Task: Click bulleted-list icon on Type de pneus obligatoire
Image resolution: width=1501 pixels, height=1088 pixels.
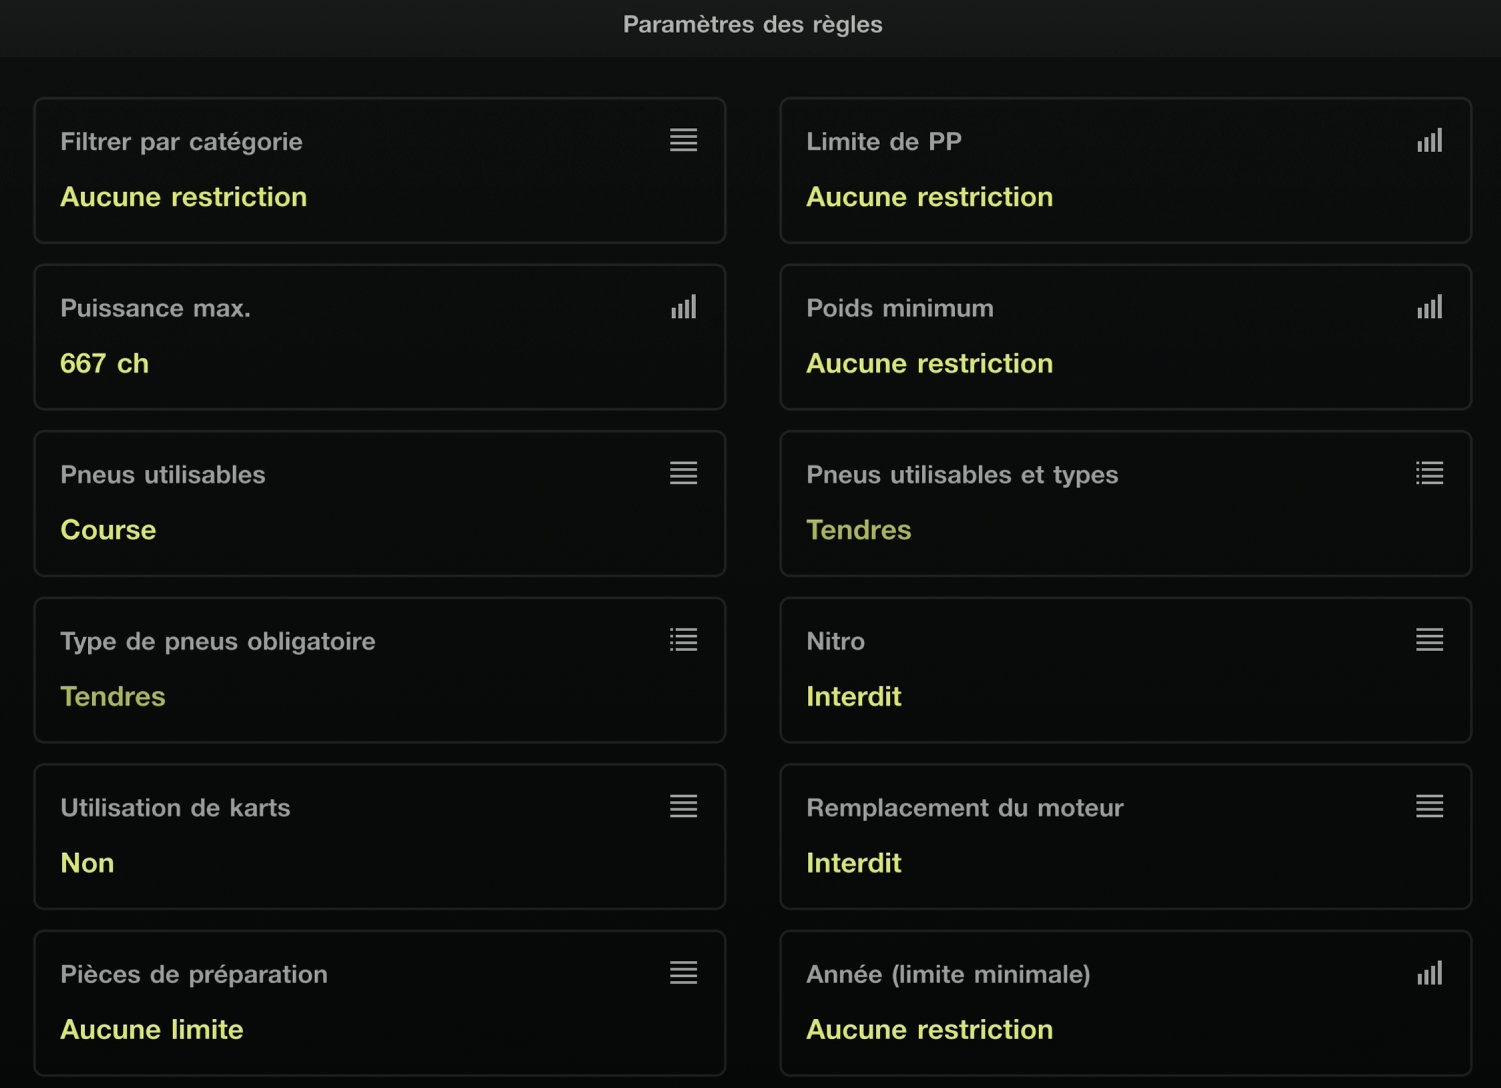Action: coord(684,640)
